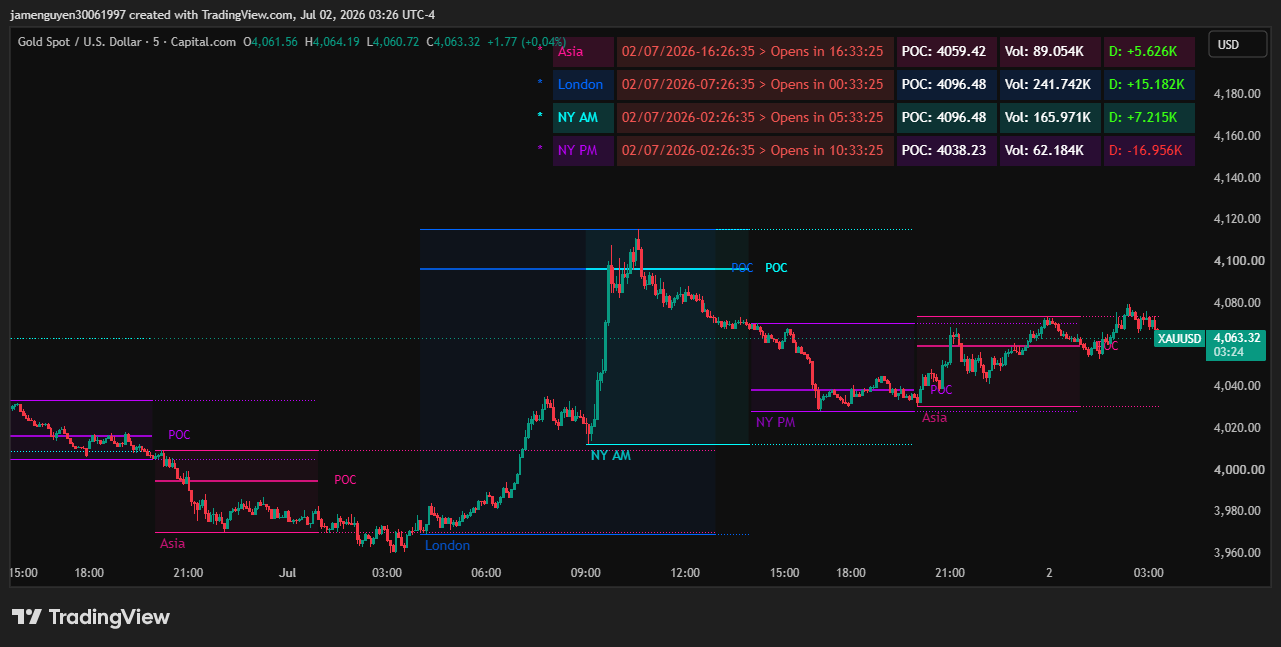Viewport: 1281px width, 647px height.
Task: Select the London cell in the sessions table
Action: pyautogui.click(x=583, y=84)
